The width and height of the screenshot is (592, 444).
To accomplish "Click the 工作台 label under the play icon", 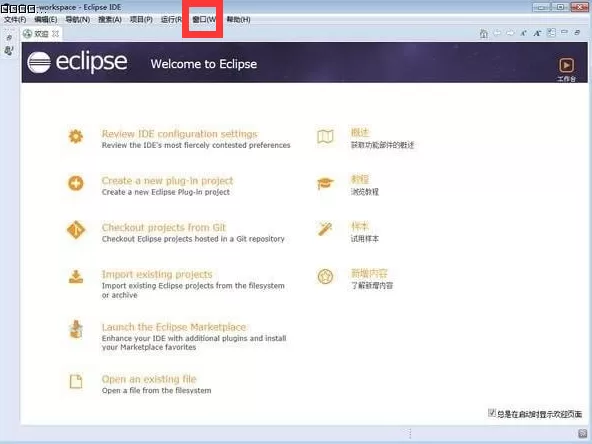I will coord(566,79).
